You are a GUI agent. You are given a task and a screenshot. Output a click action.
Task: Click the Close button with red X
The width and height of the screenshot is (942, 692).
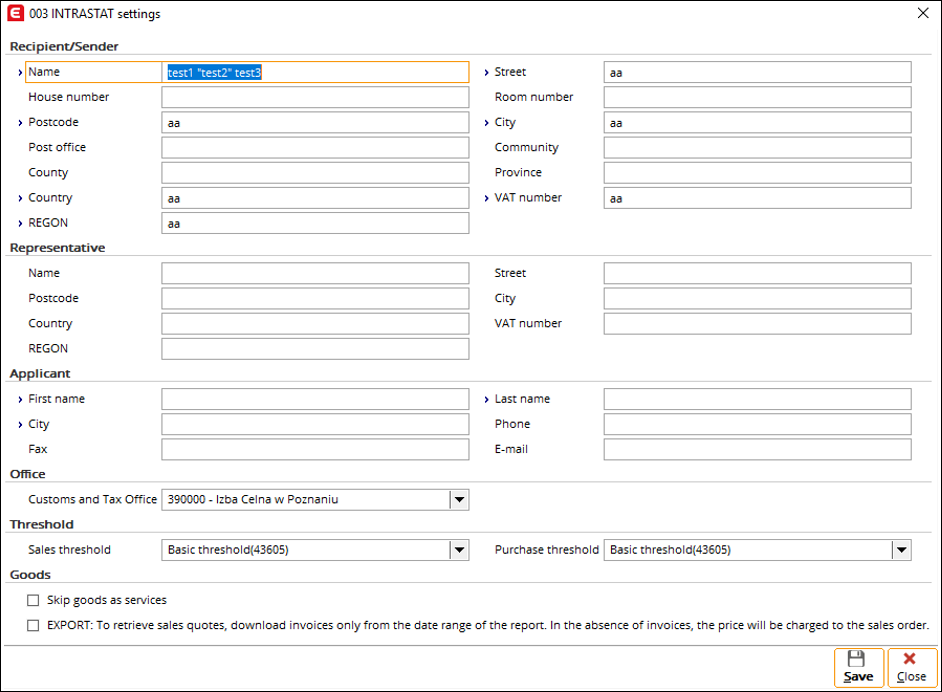click(x=911, y=667)
